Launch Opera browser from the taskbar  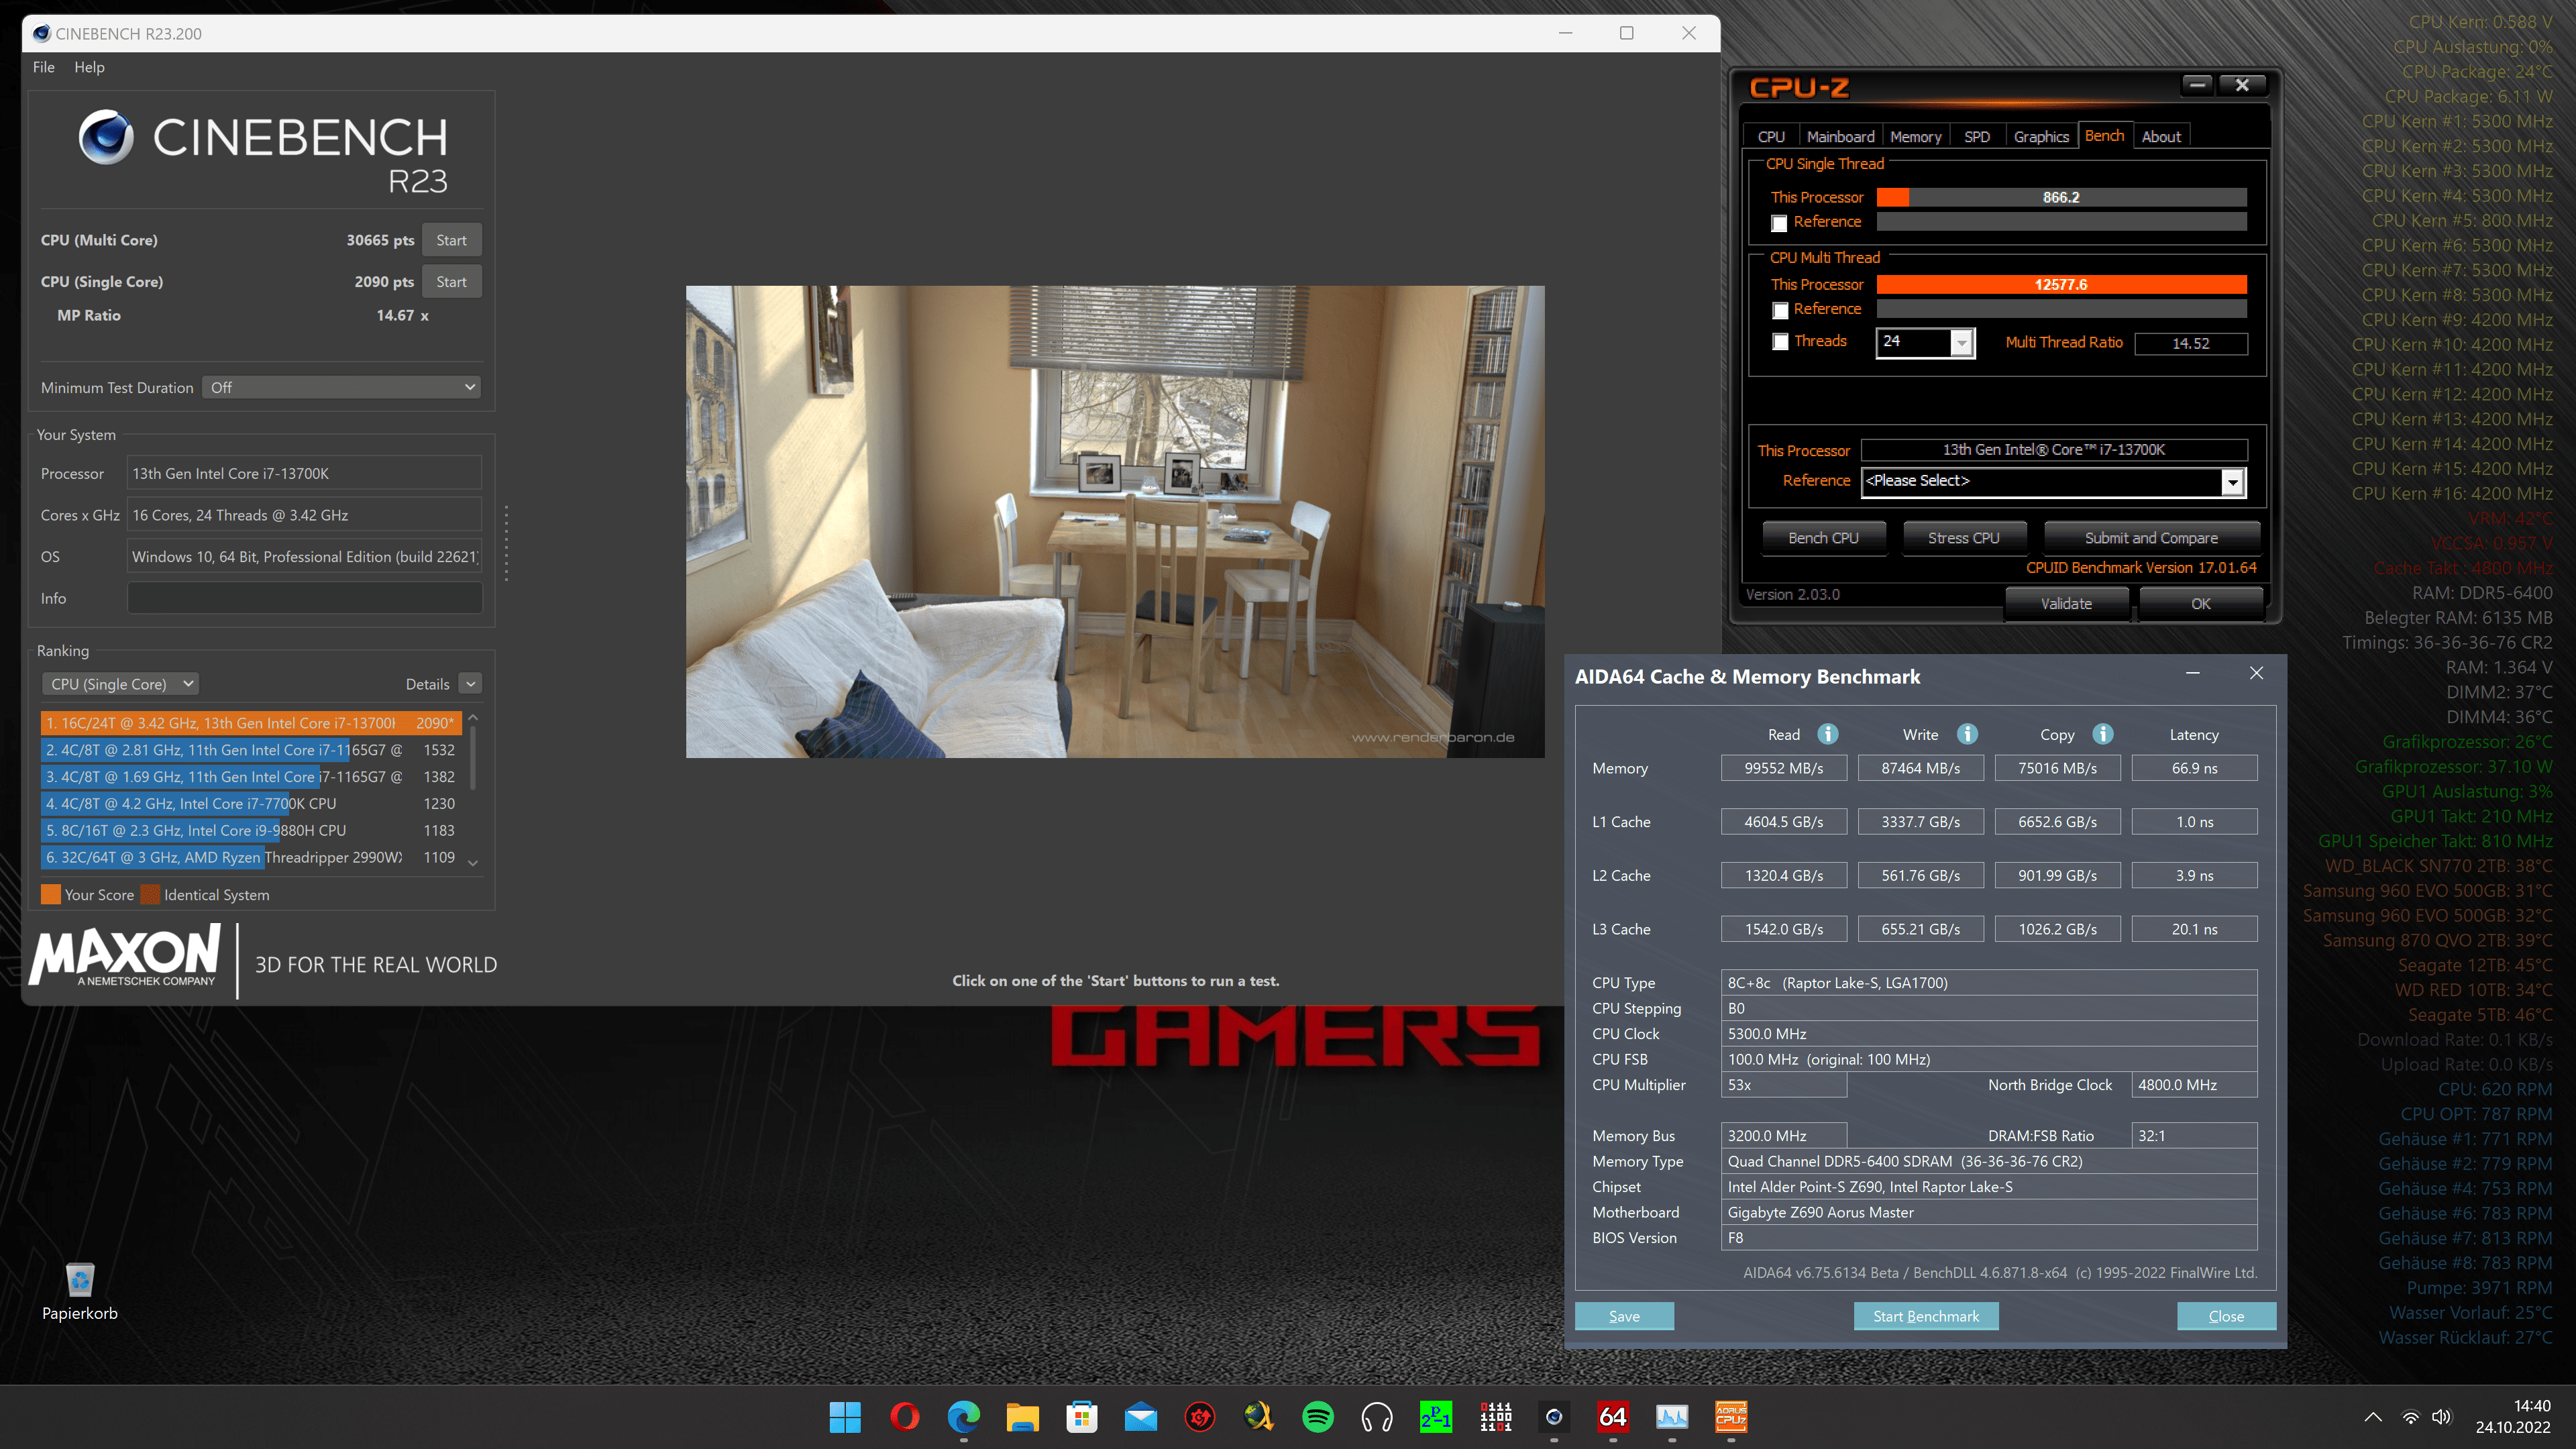tap(904, 1416)
